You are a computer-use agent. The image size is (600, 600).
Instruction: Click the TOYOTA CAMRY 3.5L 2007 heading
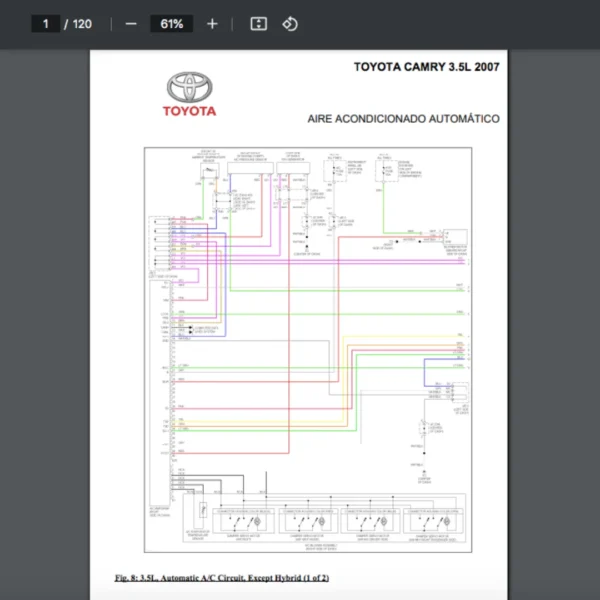click(x=427, y=67)
